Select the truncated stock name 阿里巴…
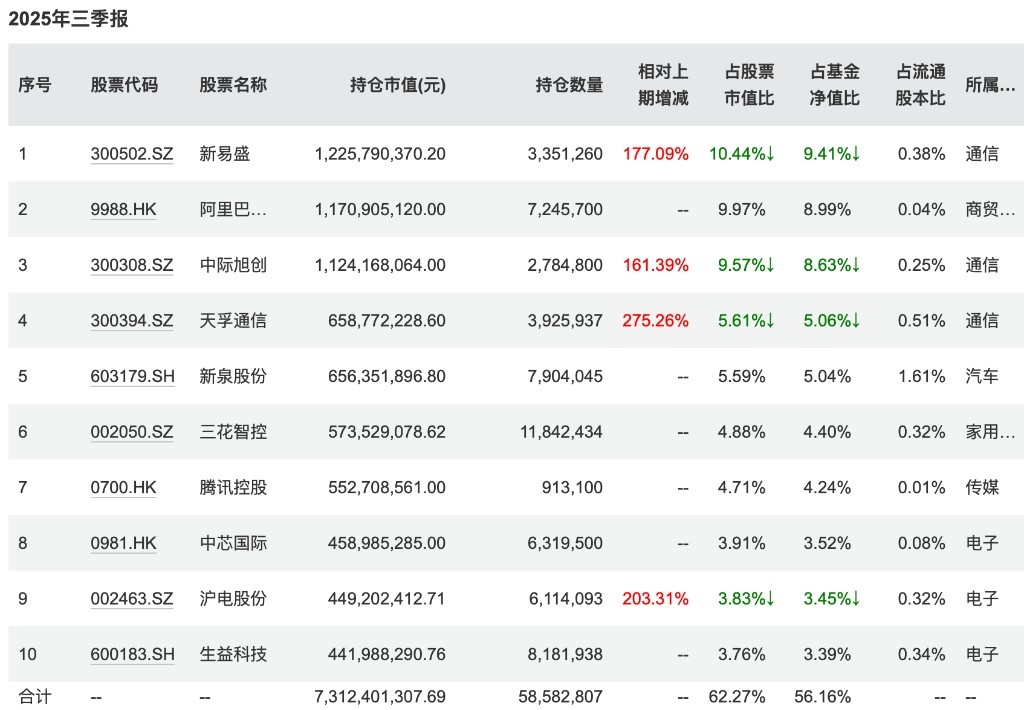The height and width of the screenshot is (710, 1024). pos(233,210)
